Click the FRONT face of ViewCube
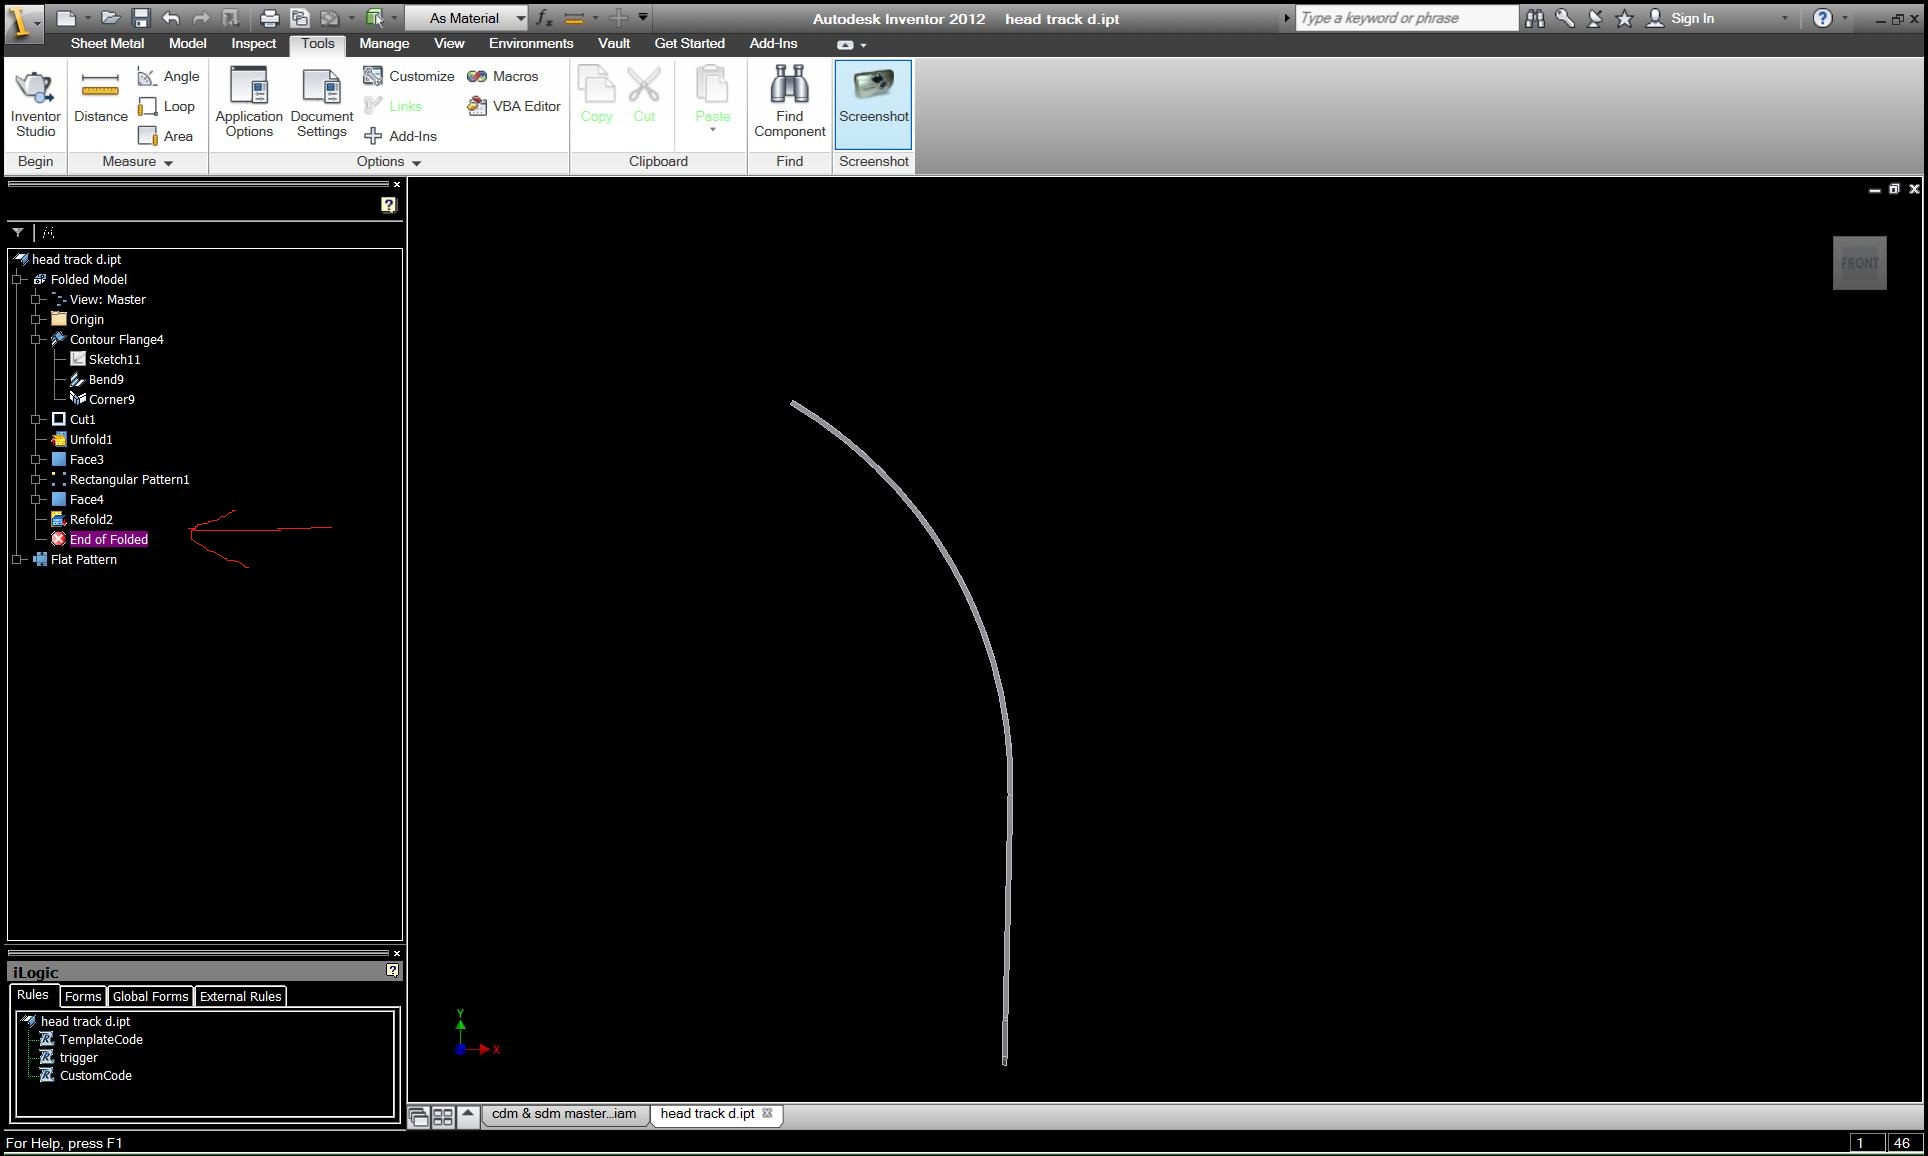 [1859, 263]
